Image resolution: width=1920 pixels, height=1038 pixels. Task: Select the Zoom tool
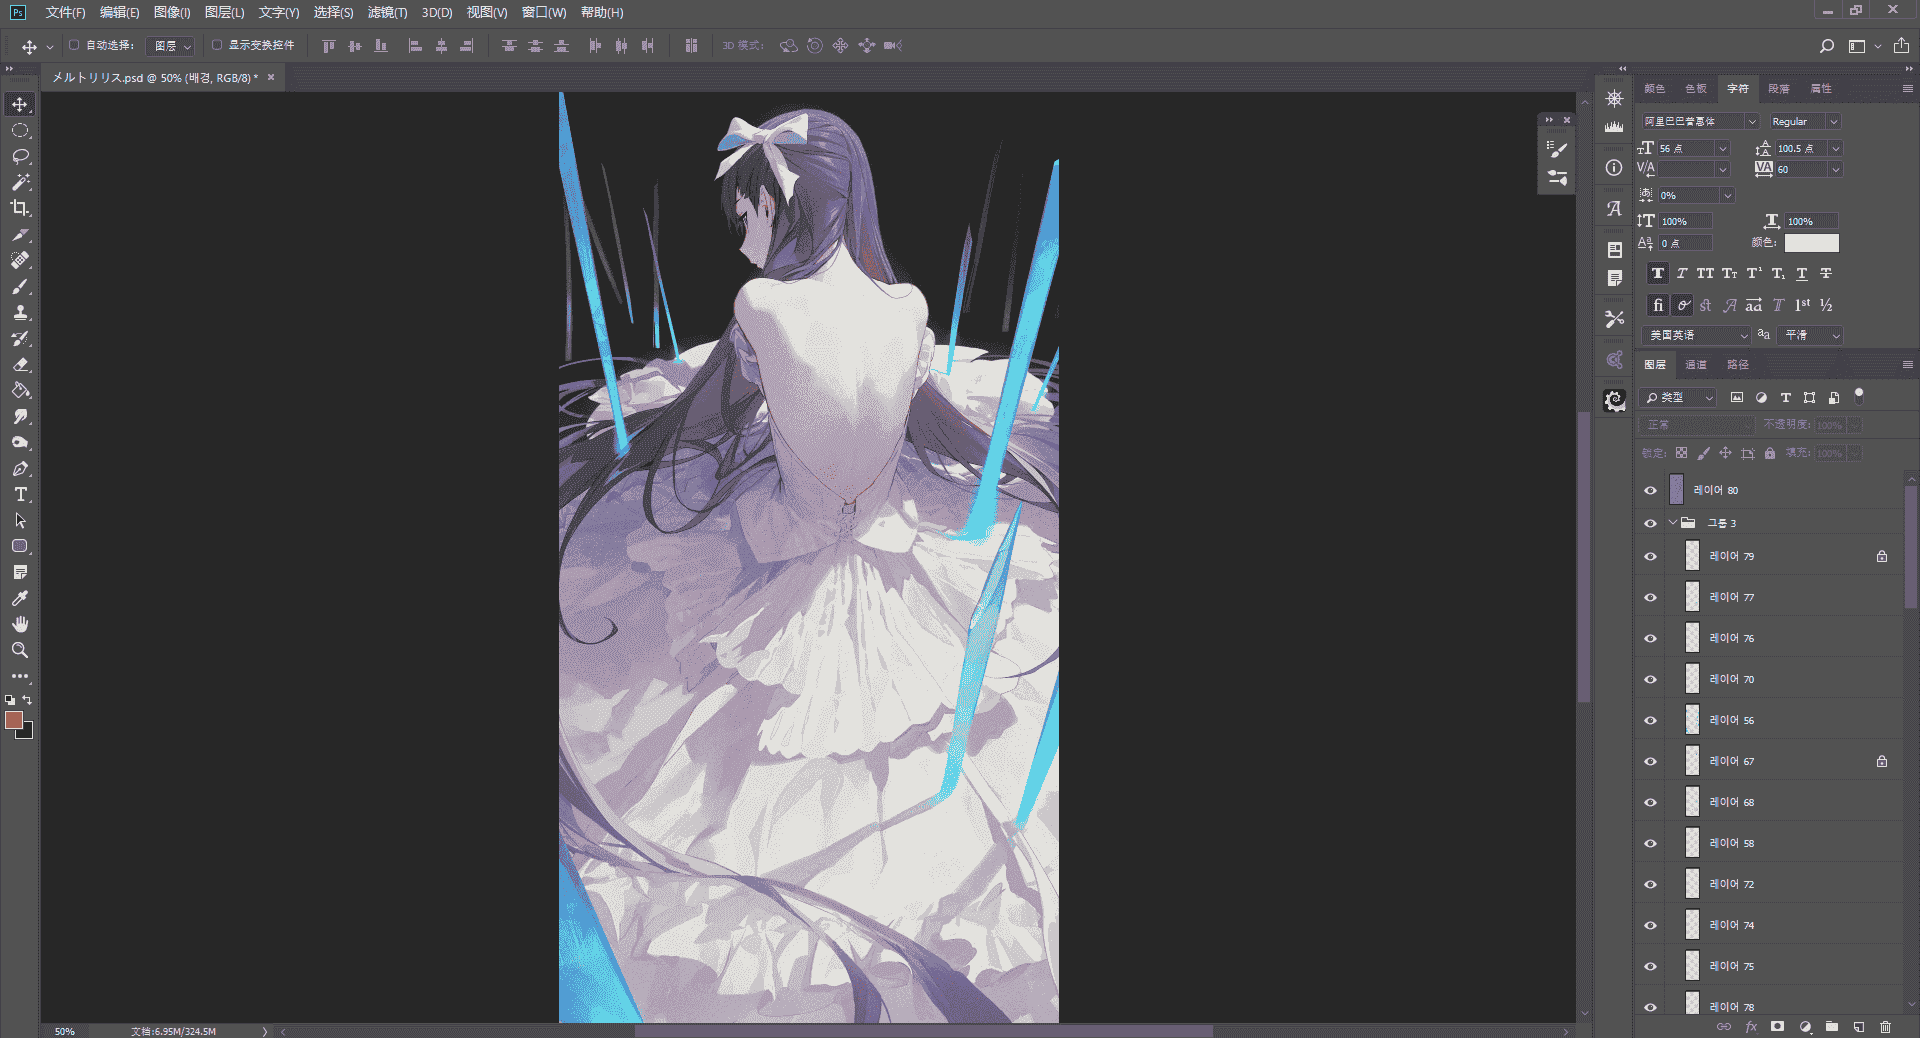[20, 650]
